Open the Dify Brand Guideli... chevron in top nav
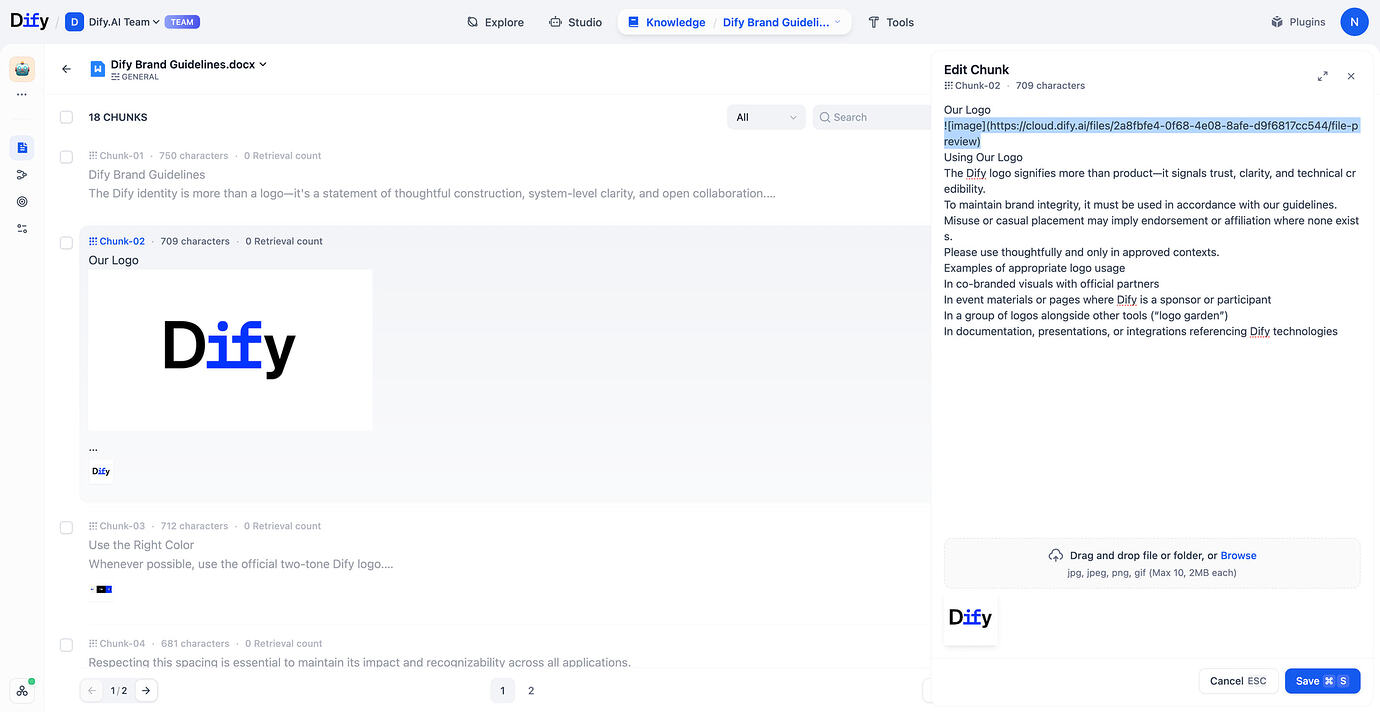Image resolution: width=1380 pixels, height=712 pixels. coord(838,21)
